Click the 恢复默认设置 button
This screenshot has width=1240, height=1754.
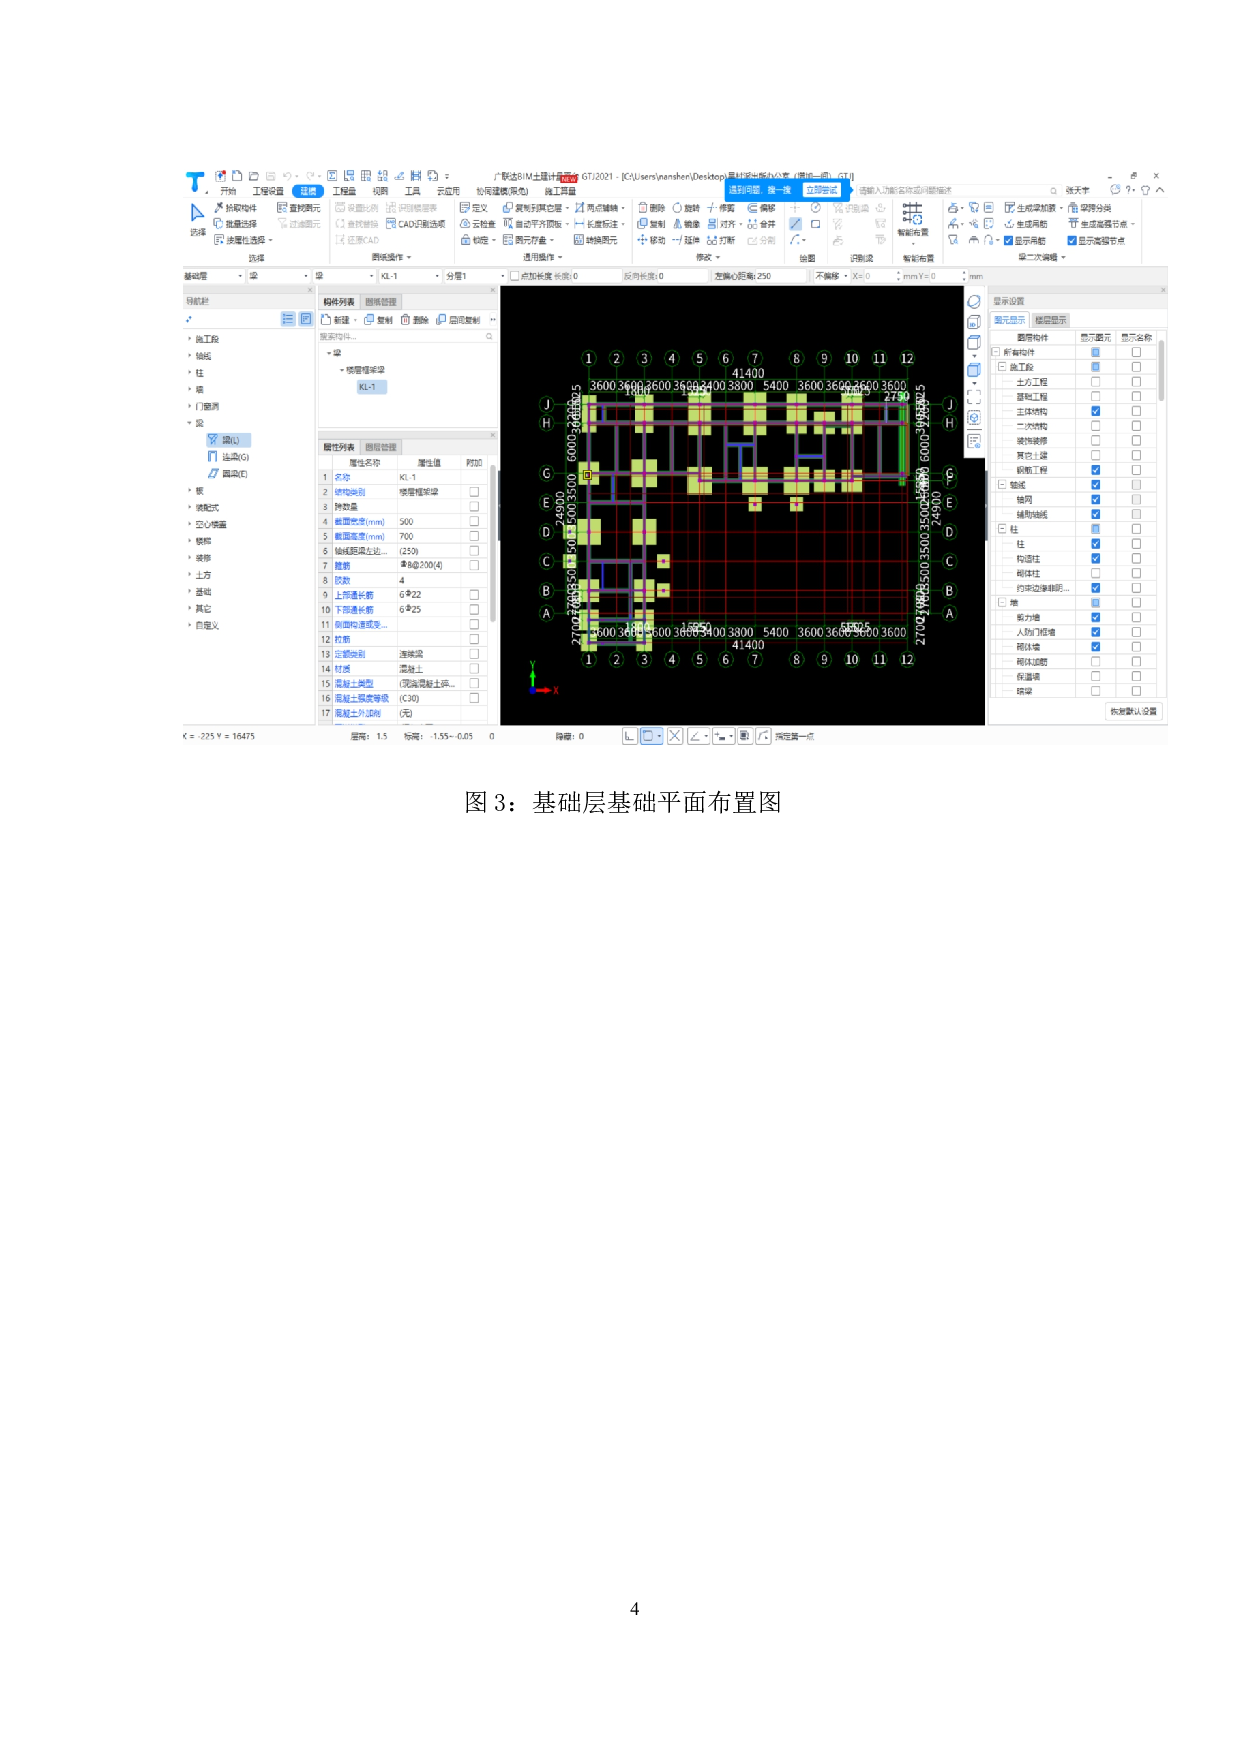point(1133,711)
